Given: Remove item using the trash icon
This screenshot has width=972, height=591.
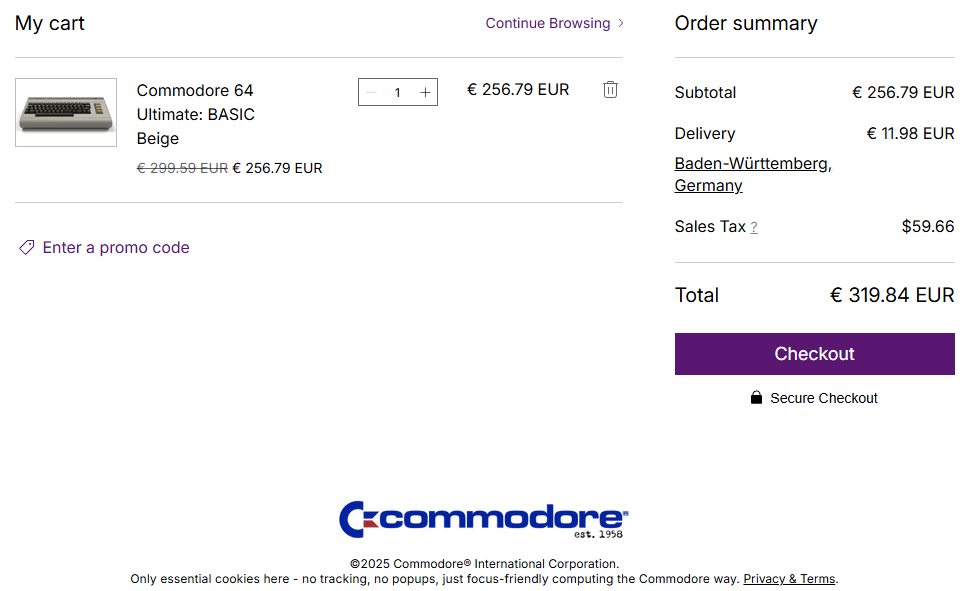Looking at the screenshot, I should (x=610, y=90).
